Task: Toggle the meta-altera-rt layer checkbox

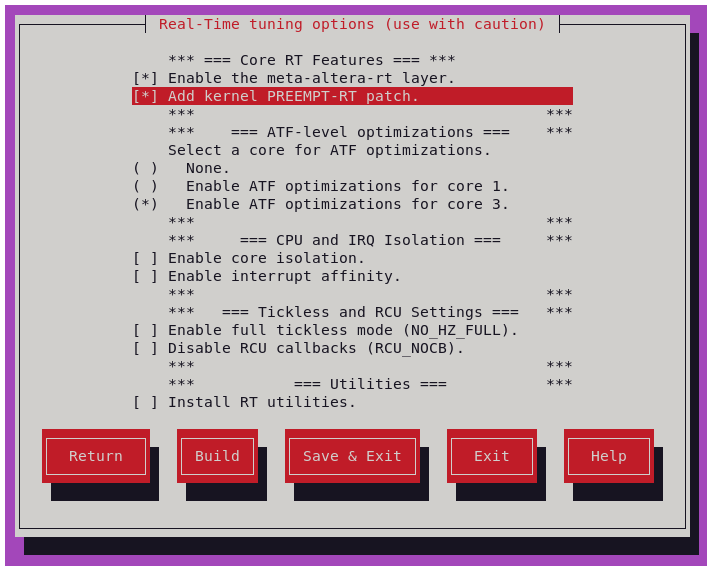Action: [145, 78]
